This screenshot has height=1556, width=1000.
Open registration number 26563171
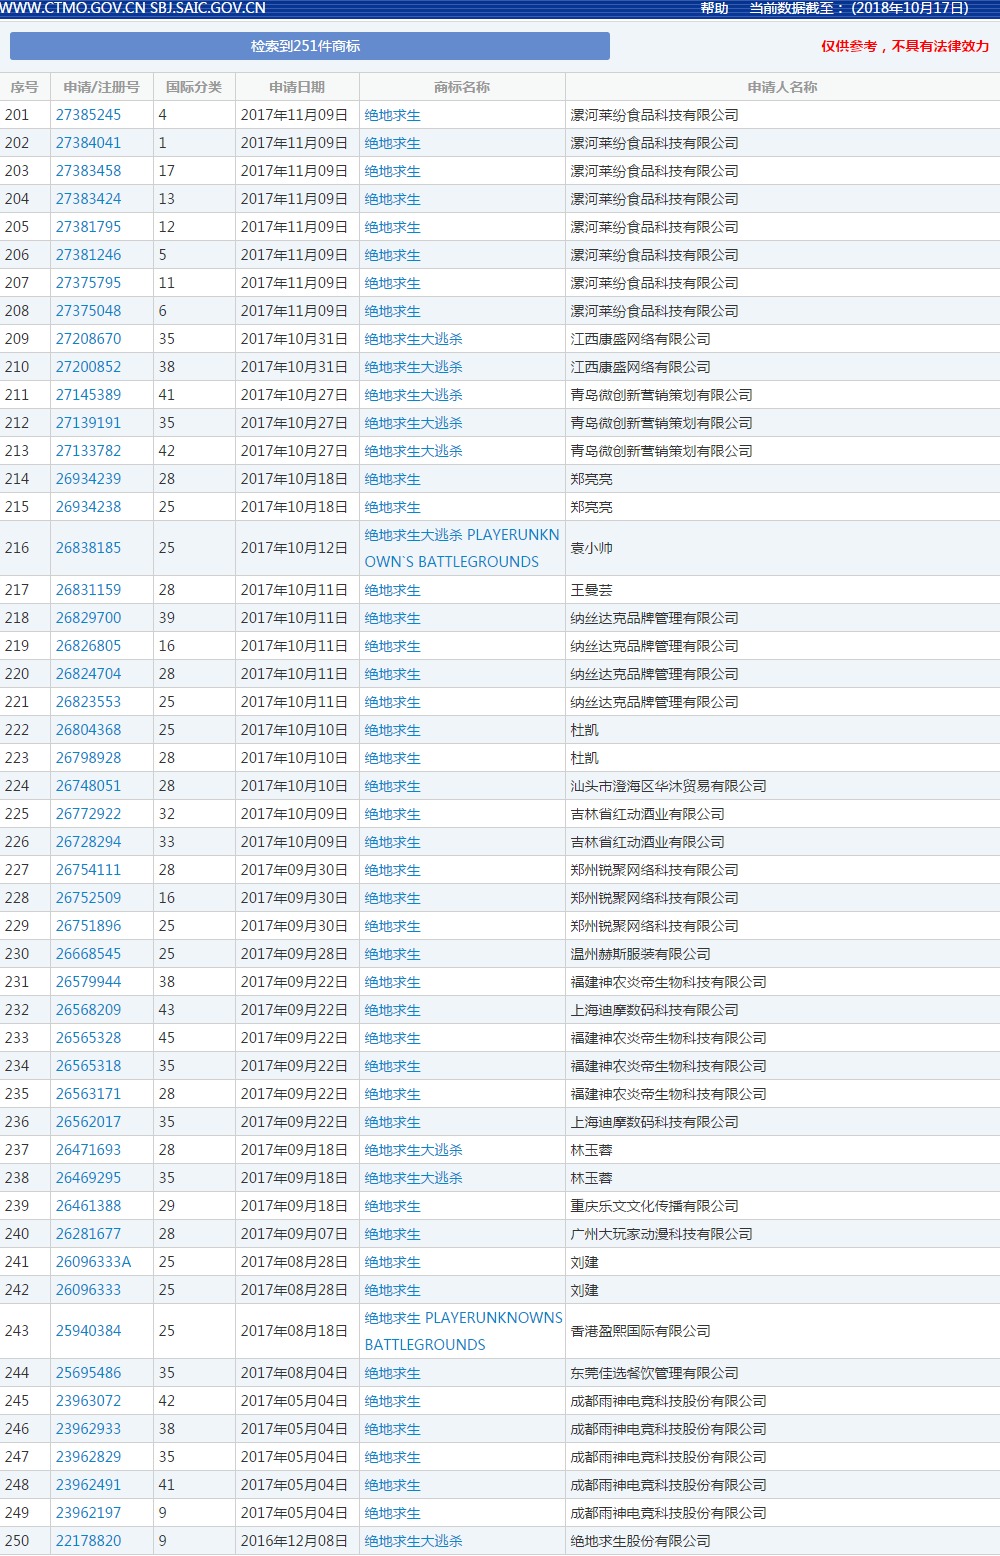pyautogui.click(x=88, y=1094)
